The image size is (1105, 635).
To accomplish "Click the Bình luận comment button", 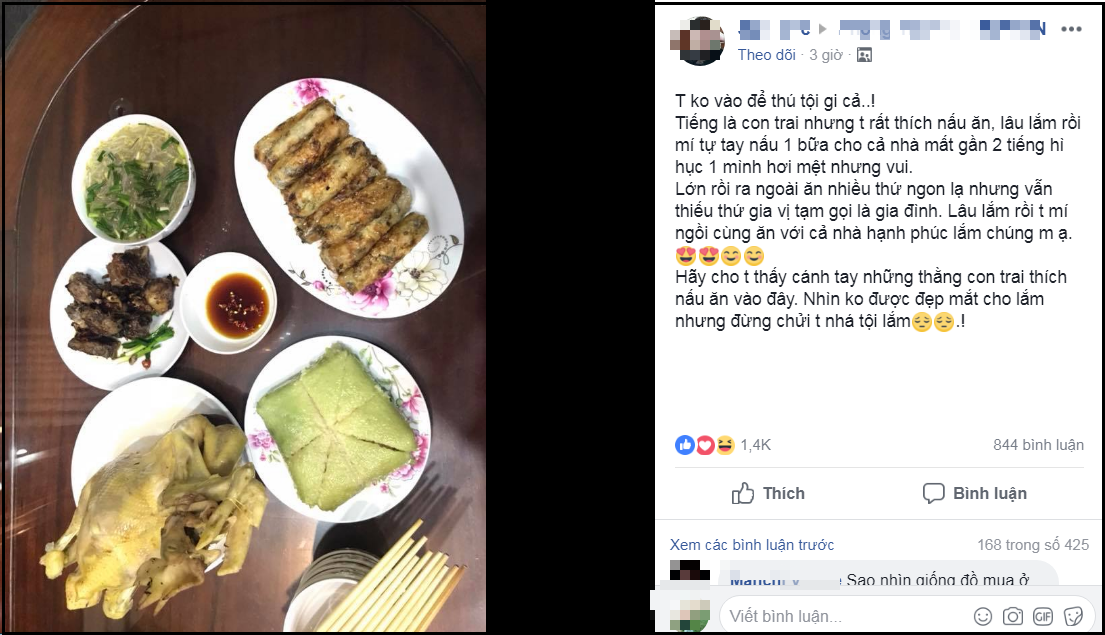I will point(975,493).
